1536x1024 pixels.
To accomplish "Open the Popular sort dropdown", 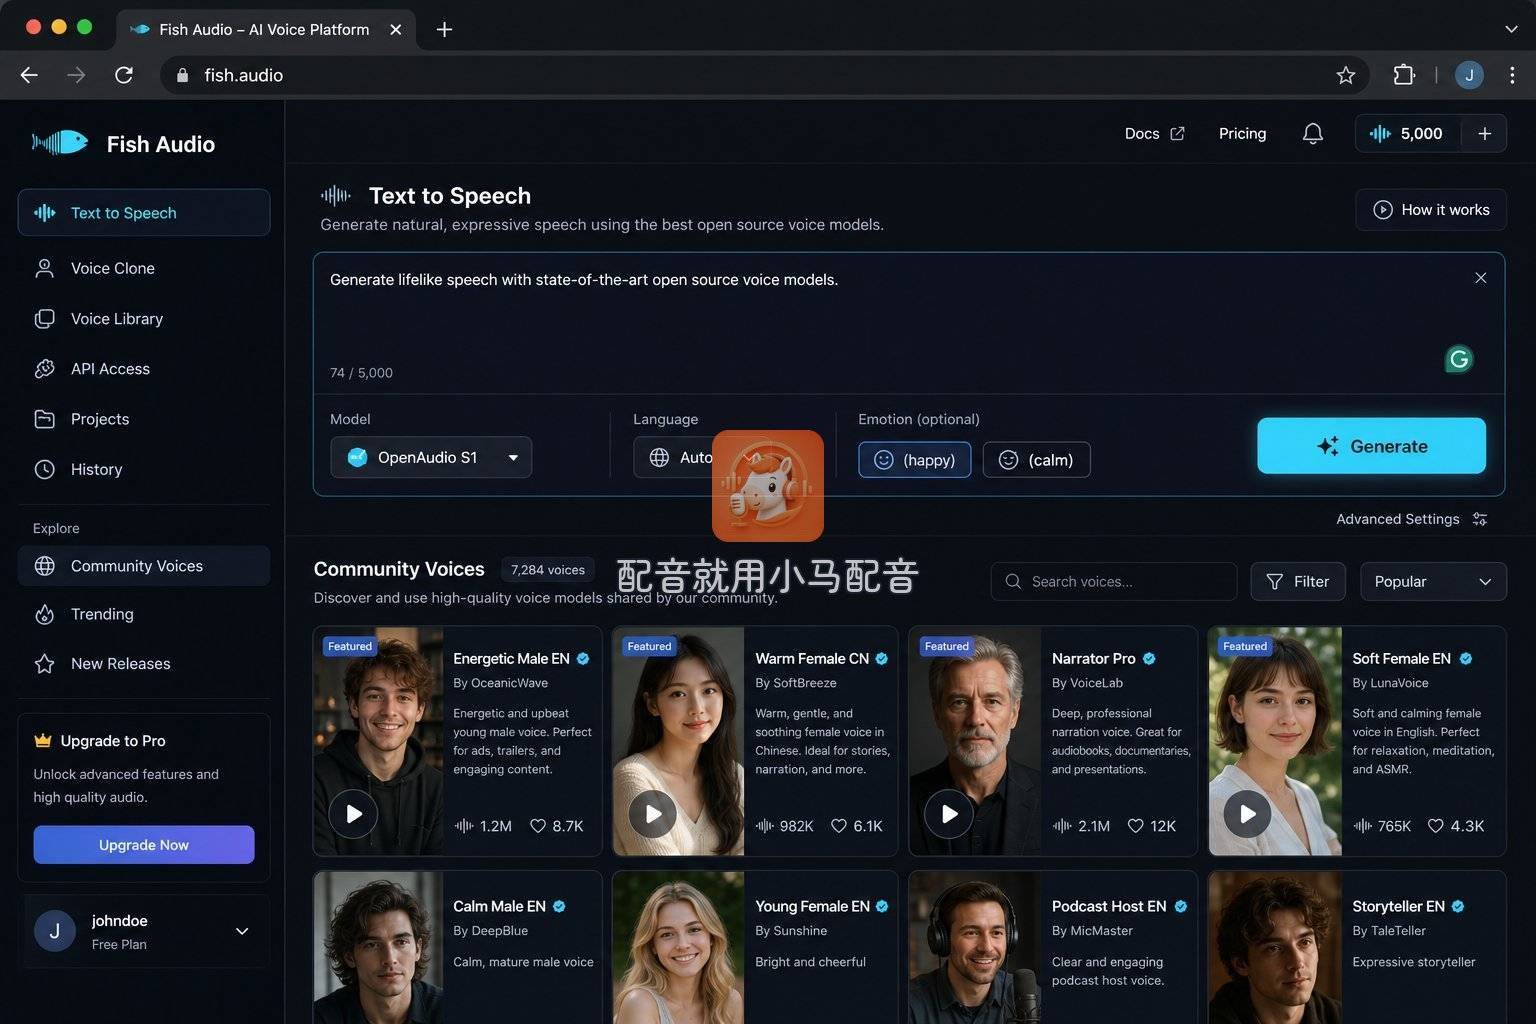I will coord(1433,581).
